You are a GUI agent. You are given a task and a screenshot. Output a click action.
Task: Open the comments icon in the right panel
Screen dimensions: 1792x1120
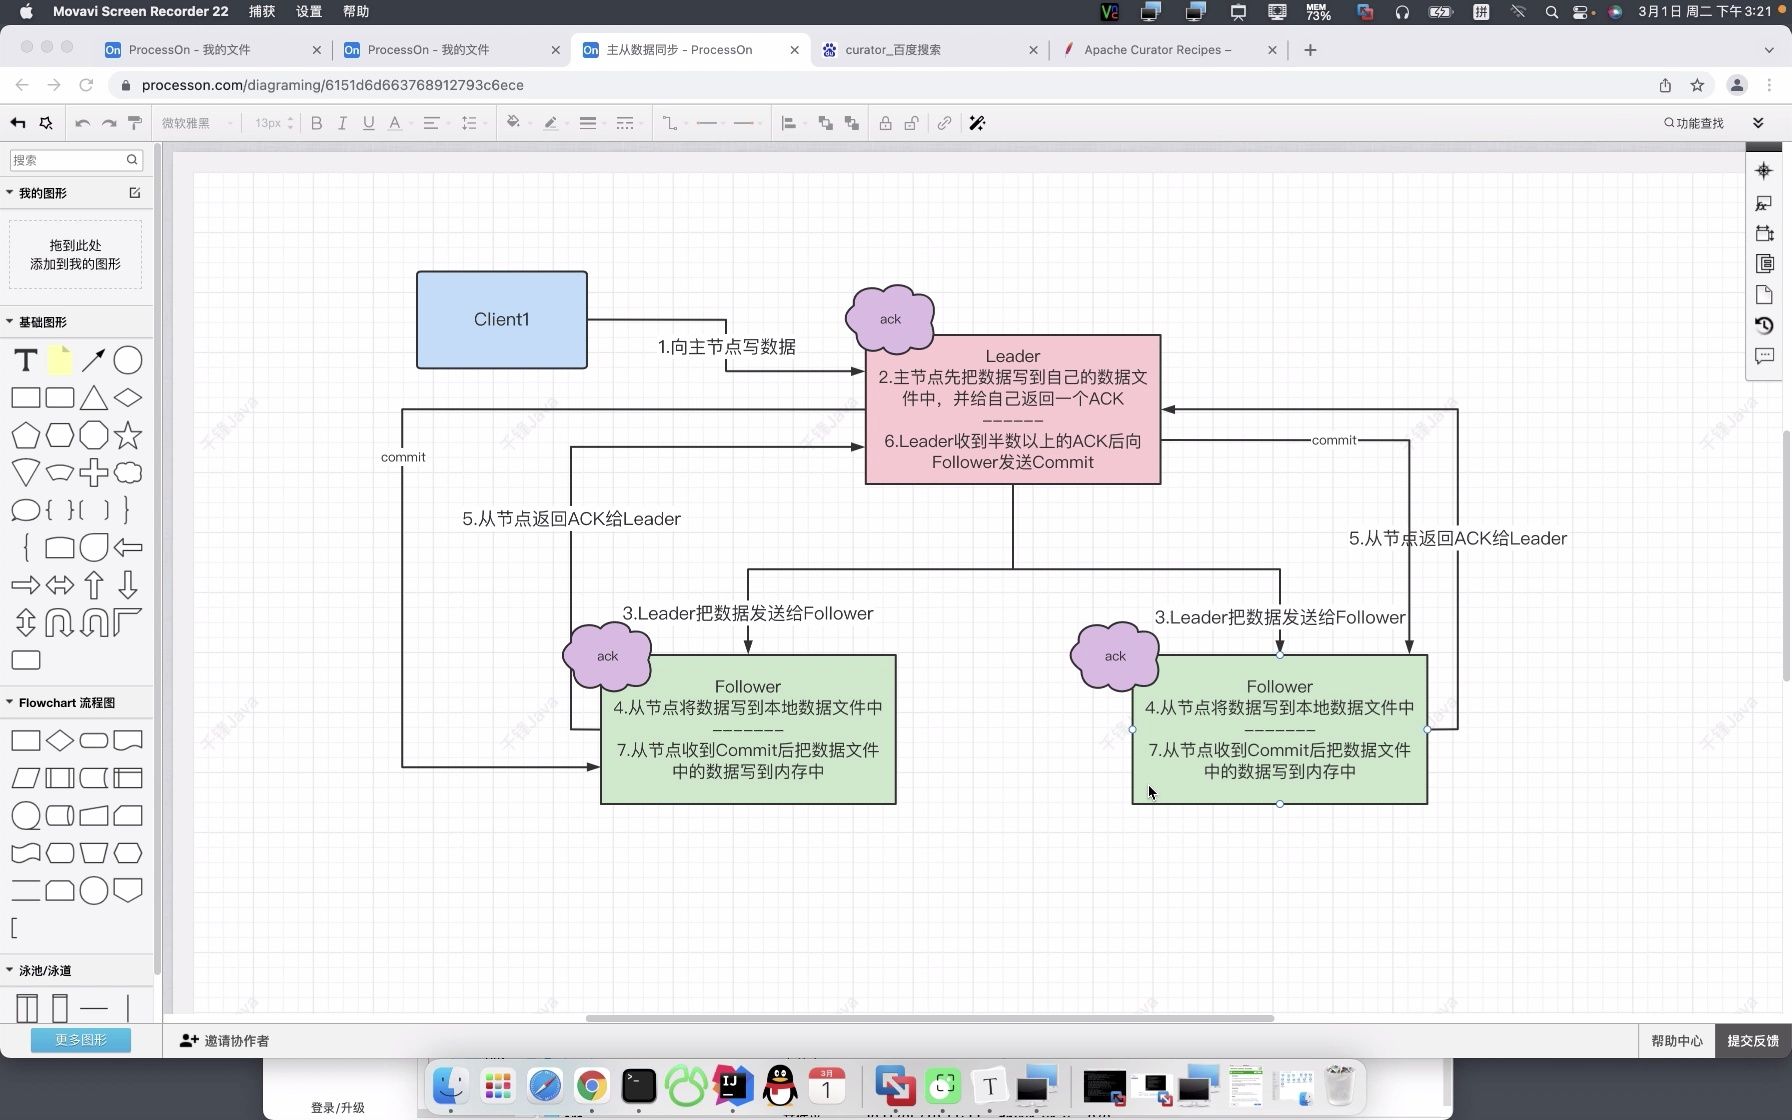pos(1764,357)
